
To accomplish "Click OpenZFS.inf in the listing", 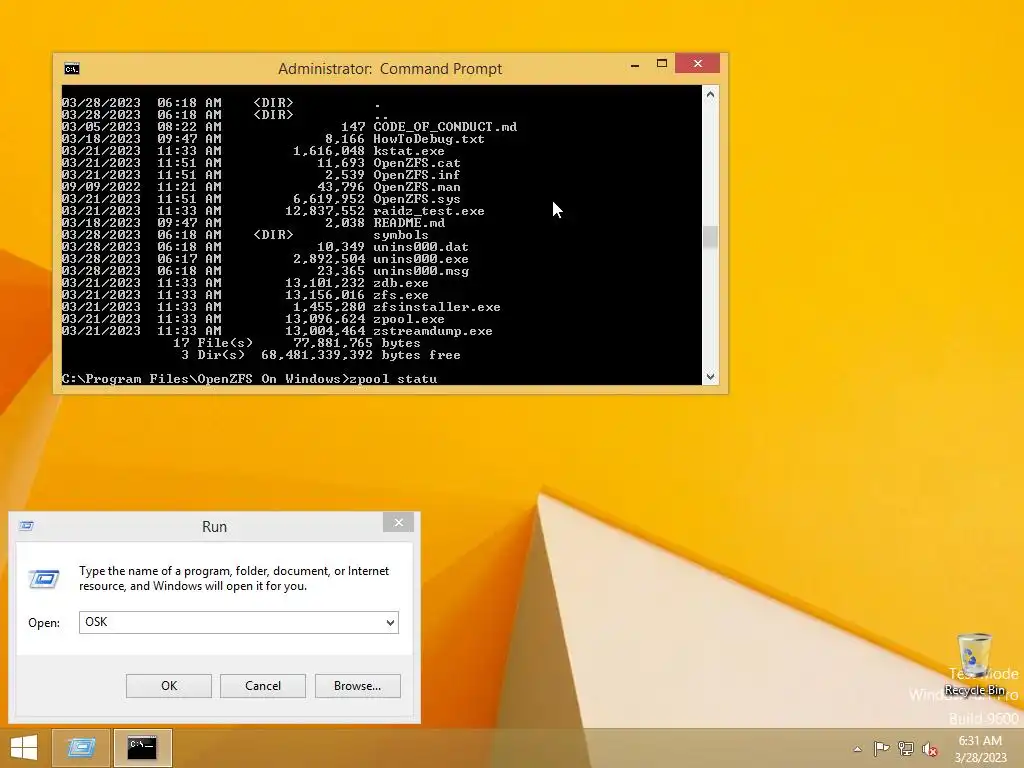I will (417, 175).
